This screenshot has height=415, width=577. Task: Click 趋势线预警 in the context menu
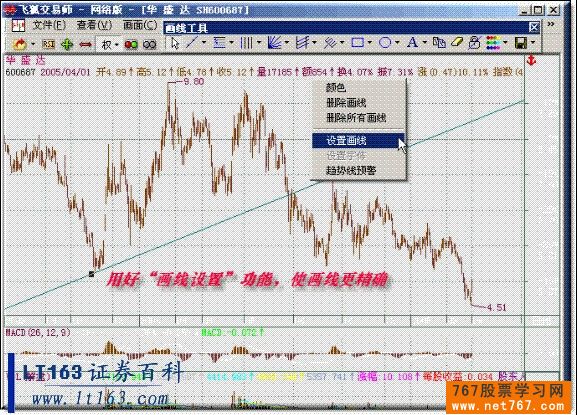point(351,171)
